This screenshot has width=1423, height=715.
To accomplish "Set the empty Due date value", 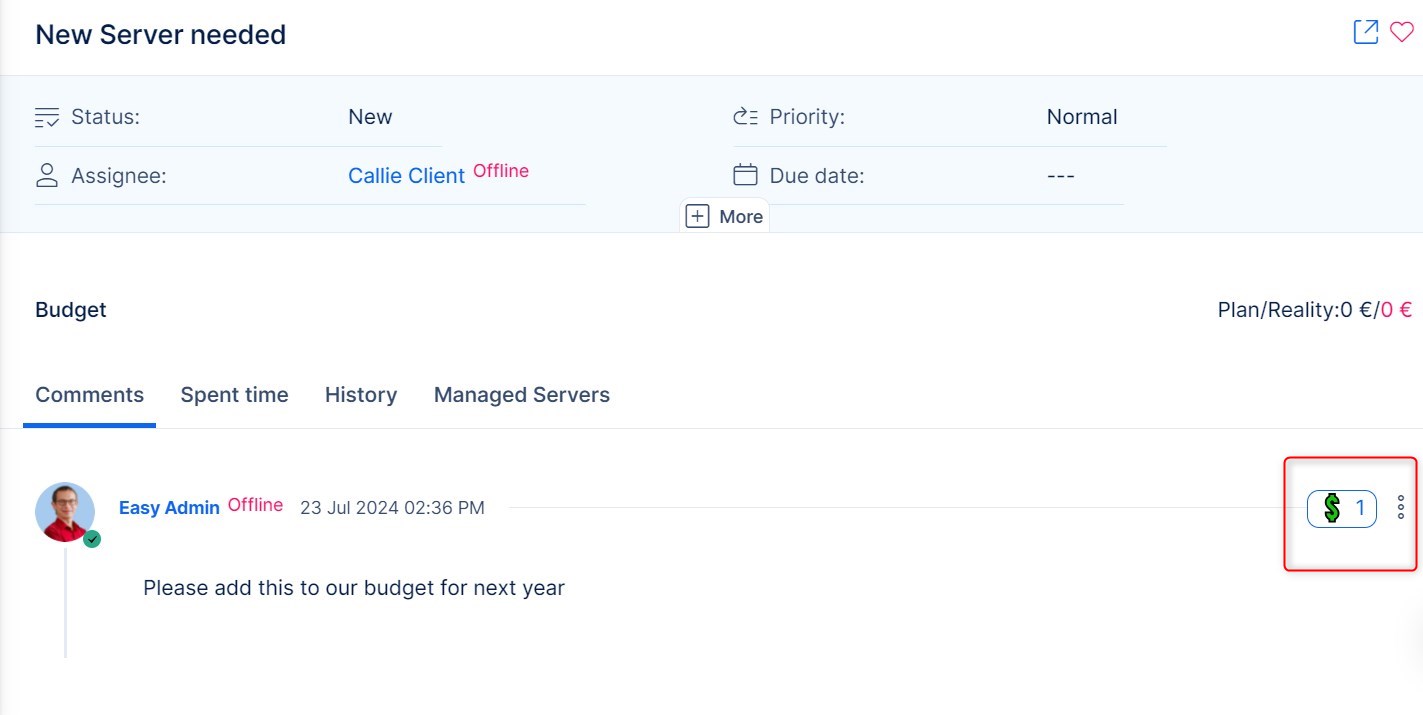I will (x=1060, y=176).
